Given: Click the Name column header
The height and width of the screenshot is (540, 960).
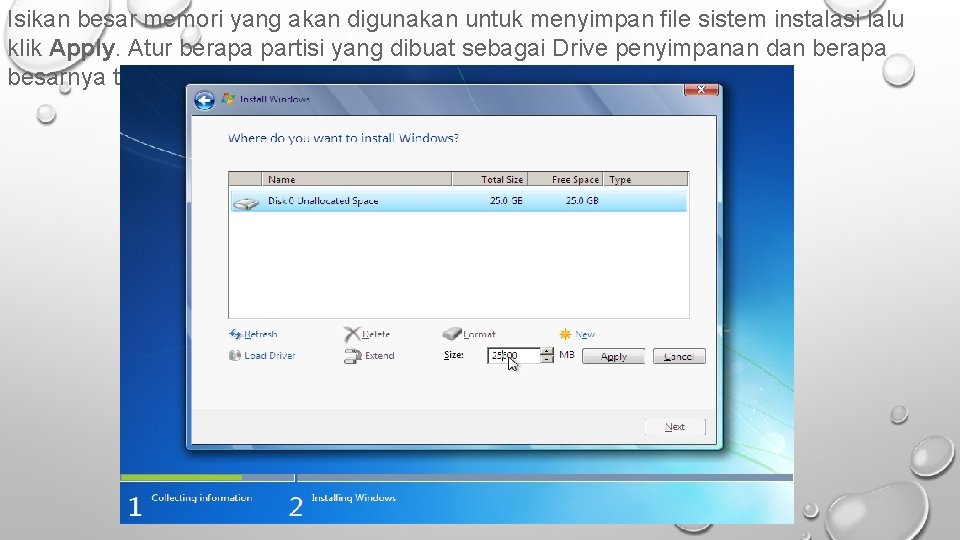Looking at the screenshot, I should coord(357,179).
